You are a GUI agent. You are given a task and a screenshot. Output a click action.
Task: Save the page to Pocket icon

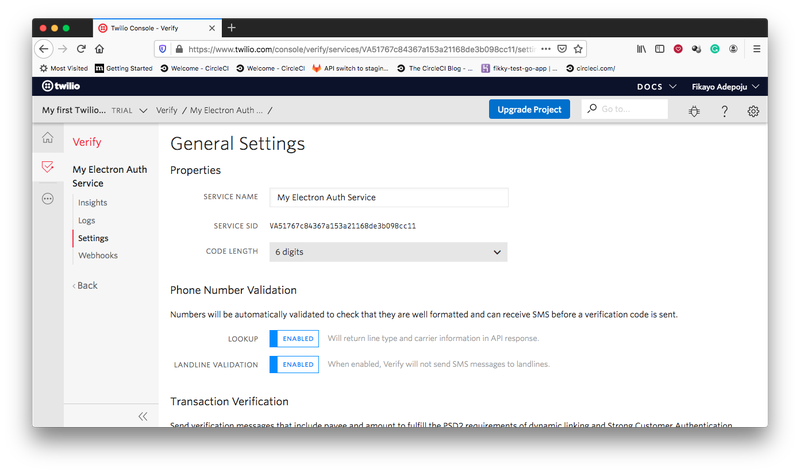[x=562, y=49]
